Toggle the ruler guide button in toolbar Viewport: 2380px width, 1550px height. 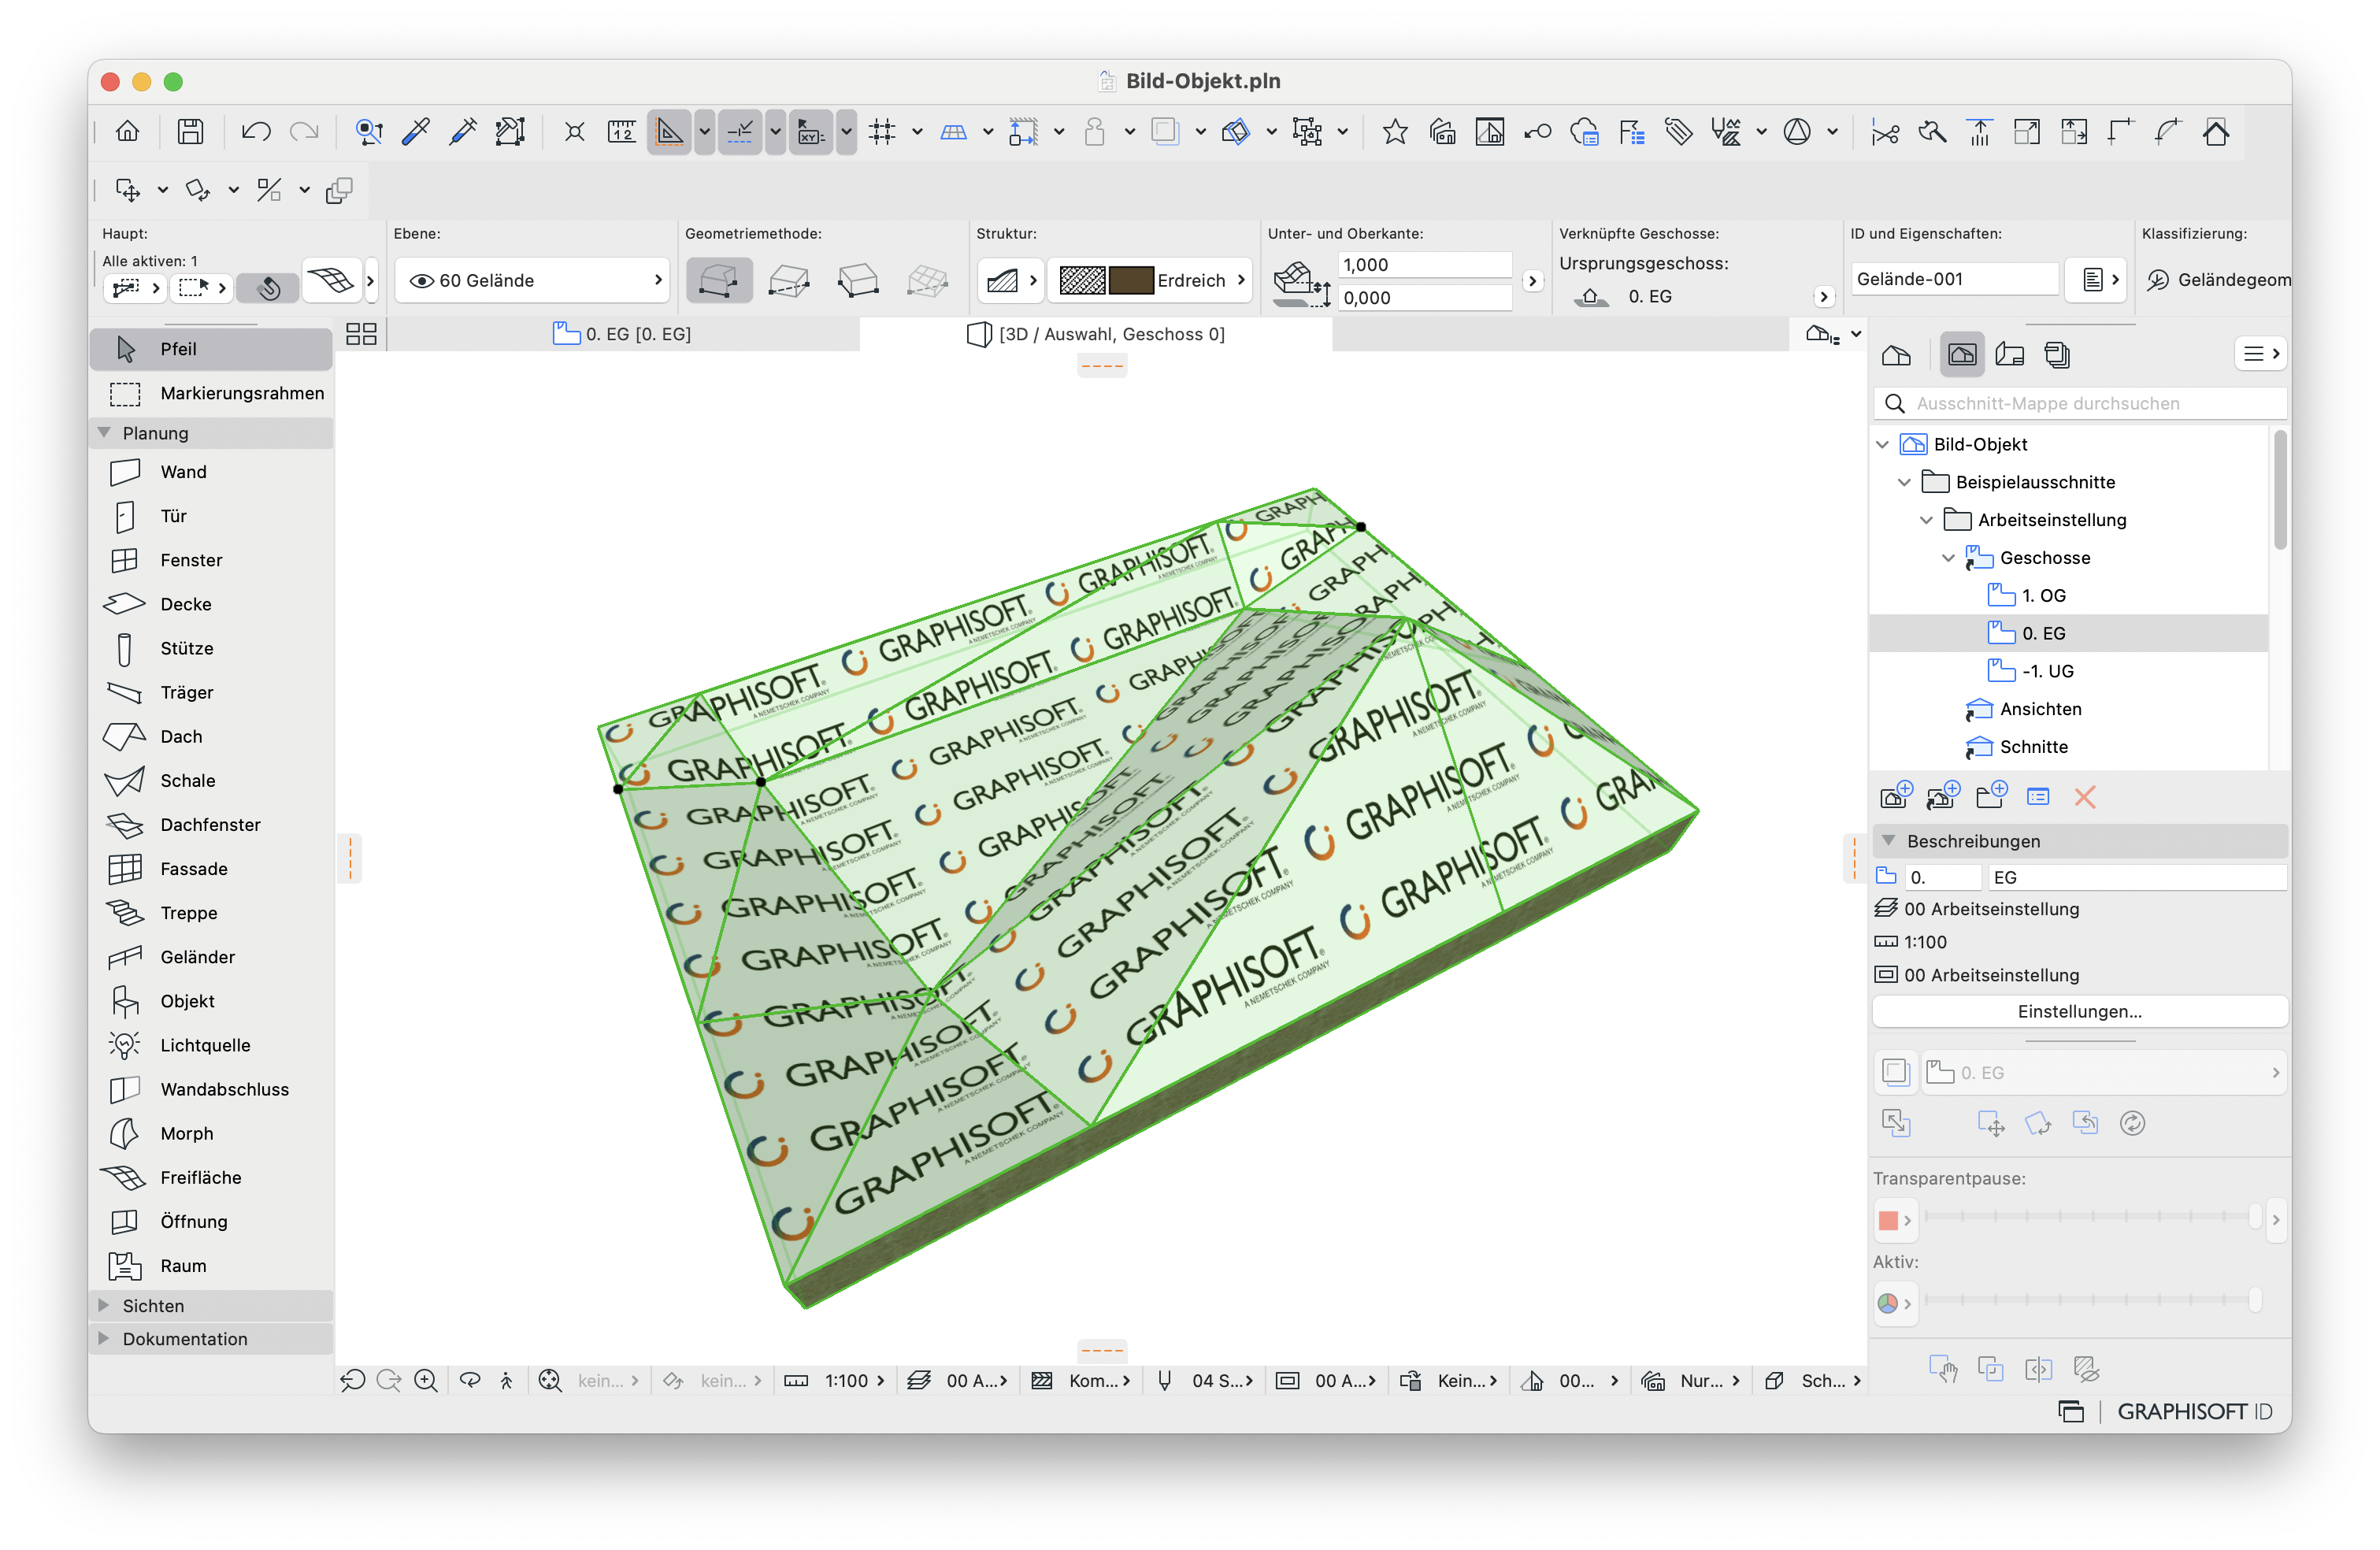tap(670, 132)
